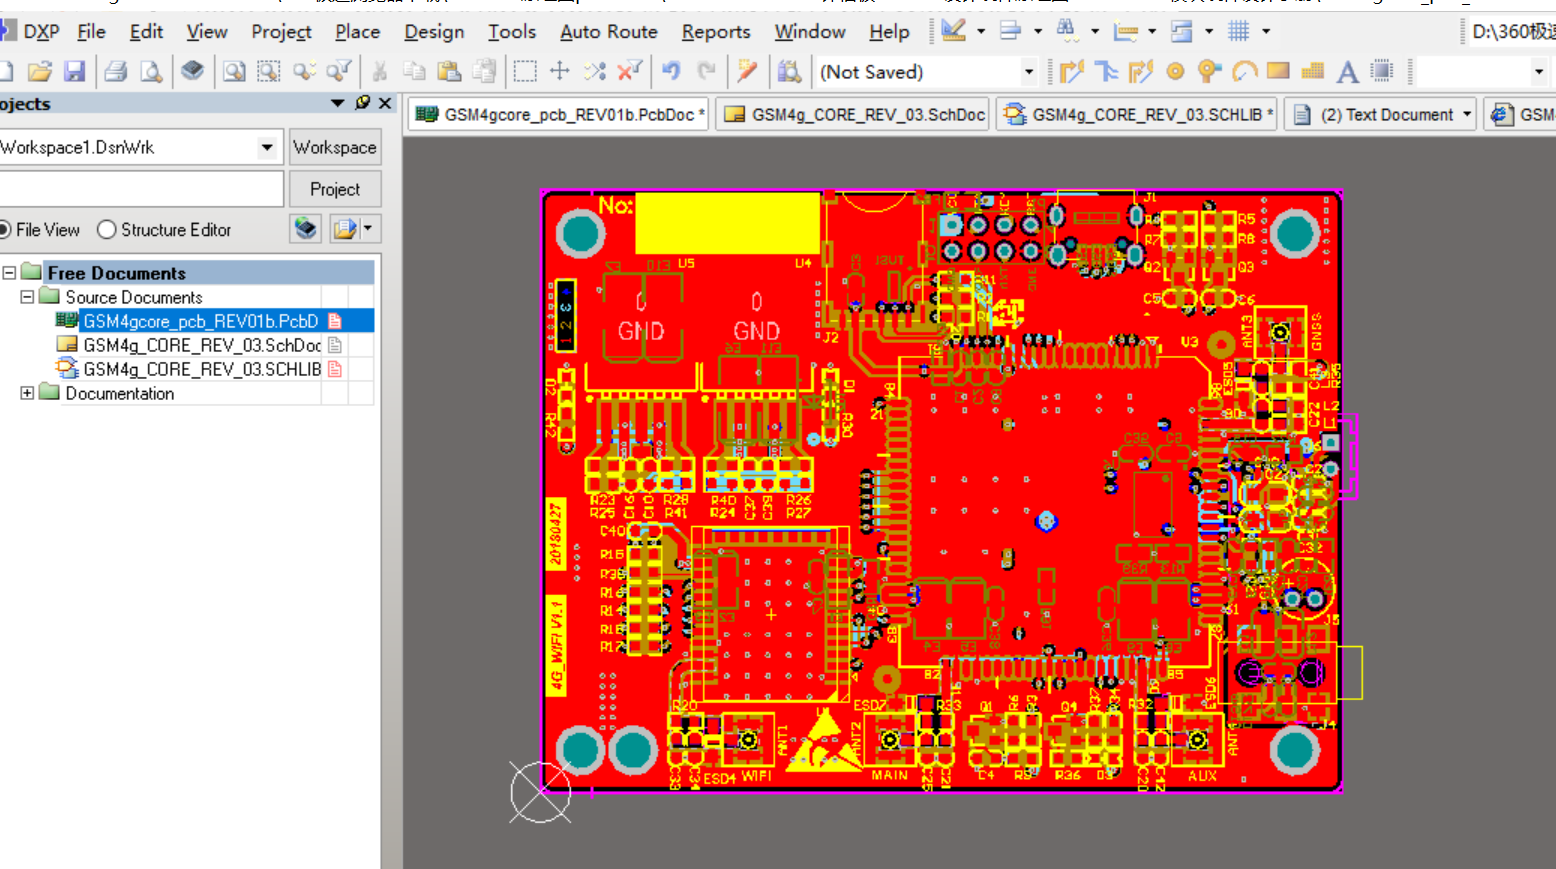
Task: Place a text string
Action: [x=1347, y=71]
